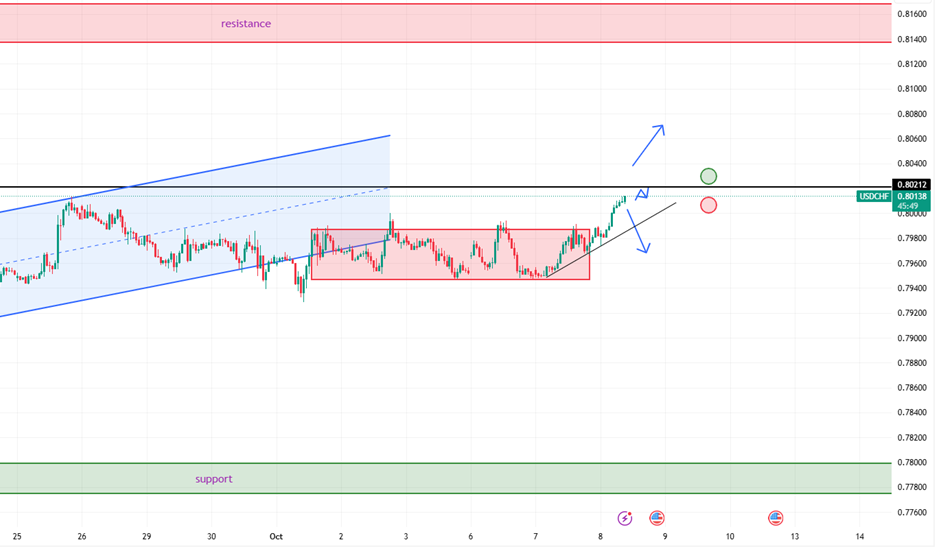Screen dimensions: 941x548
Task: Click the 'Oct' date on time axis
Action: 276,536
